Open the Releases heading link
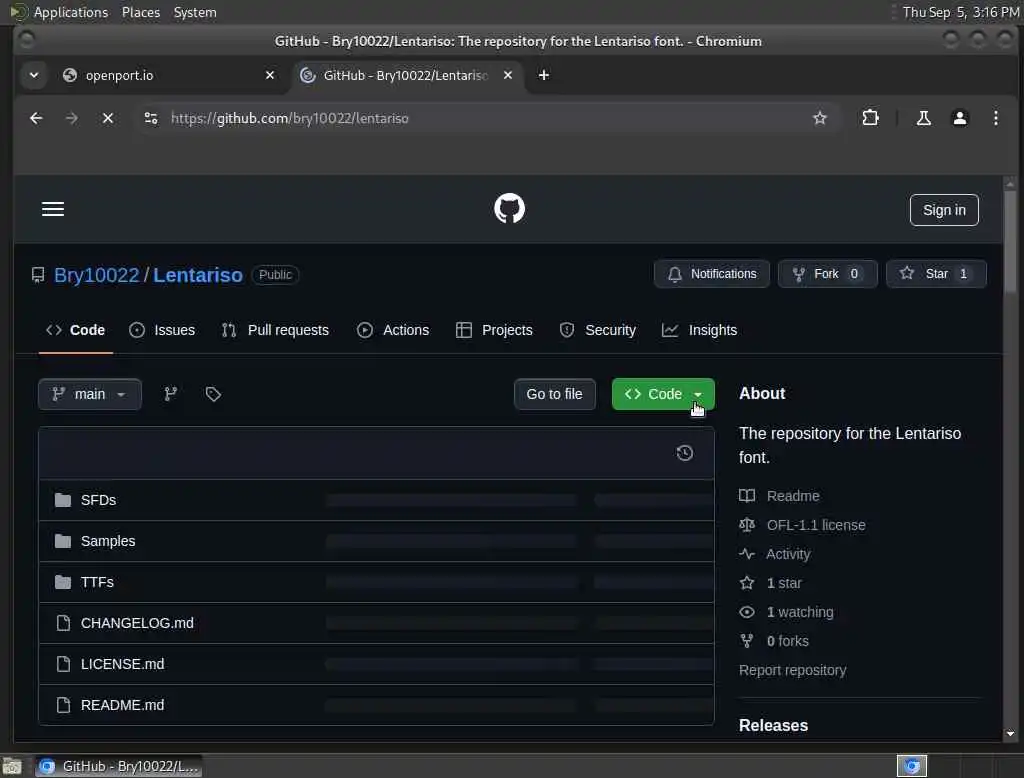The width and height of the screenshot is (1024, 778). tap(773, 725)
